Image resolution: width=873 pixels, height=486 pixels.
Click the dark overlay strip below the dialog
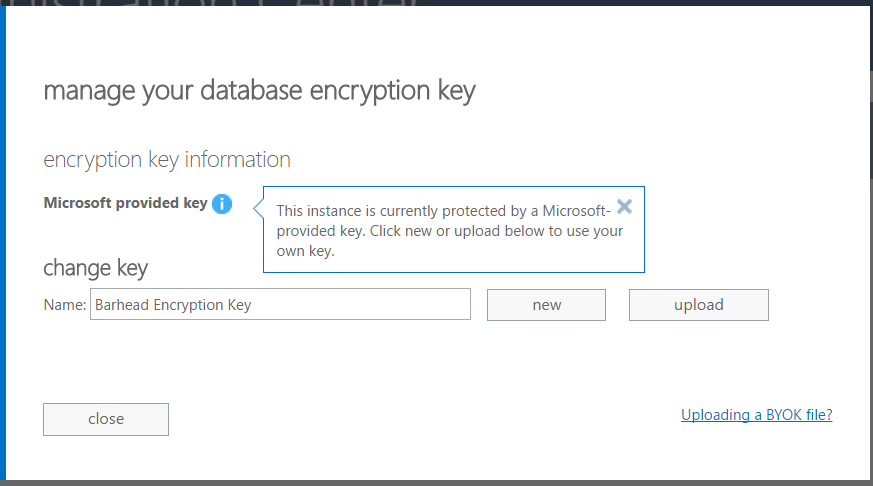pos(436,483)
